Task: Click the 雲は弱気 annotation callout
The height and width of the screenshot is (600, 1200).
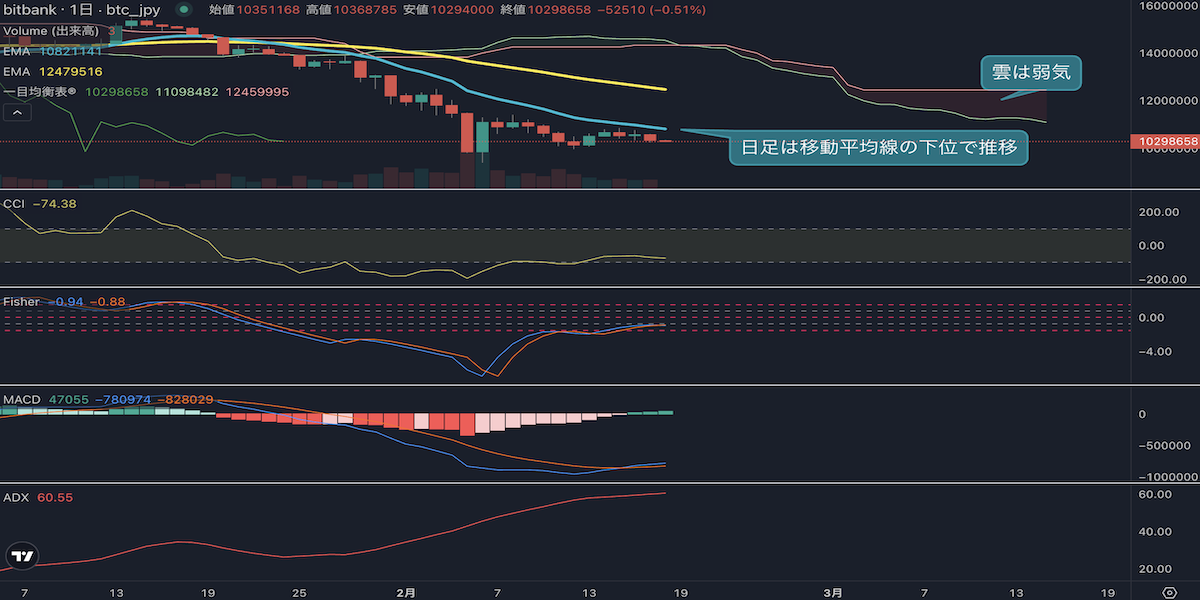Action: click(1030, 73)
